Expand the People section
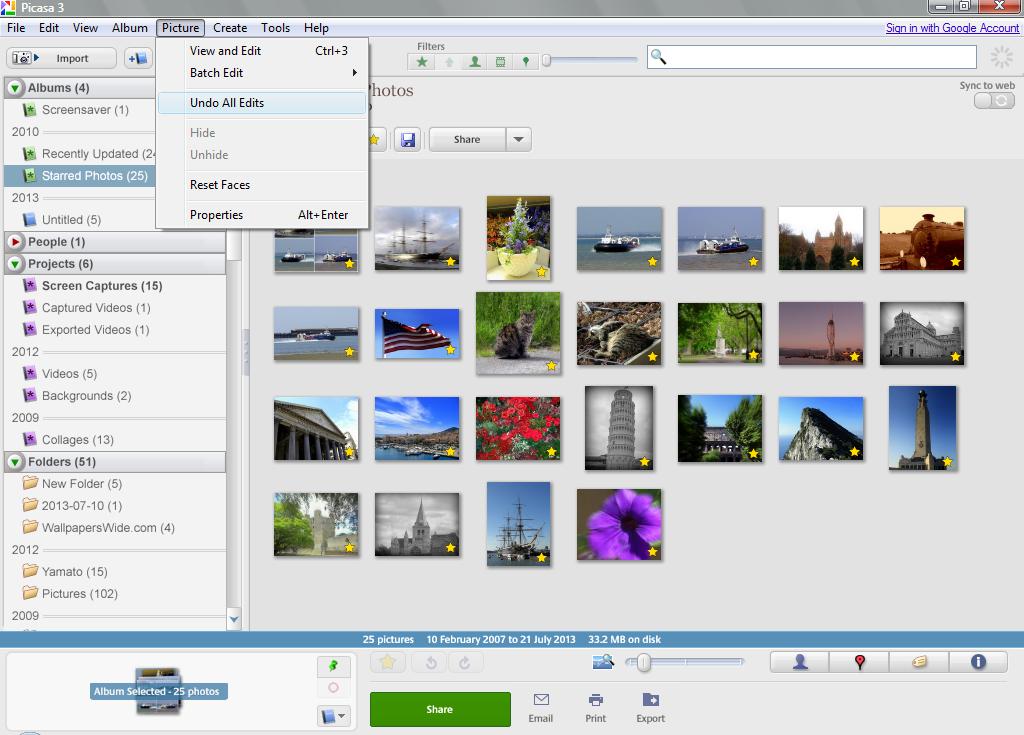The image size is (1024, 735). click(x=15, y=242)
